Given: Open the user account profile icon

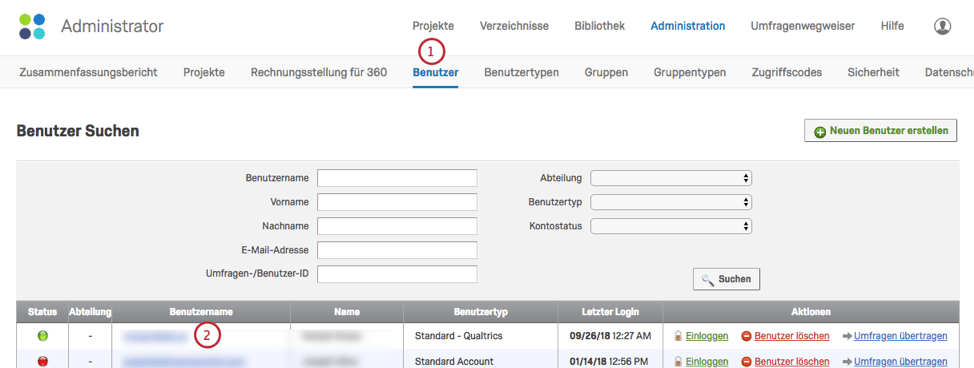Looking at the screenshot, I should [942, 26].
